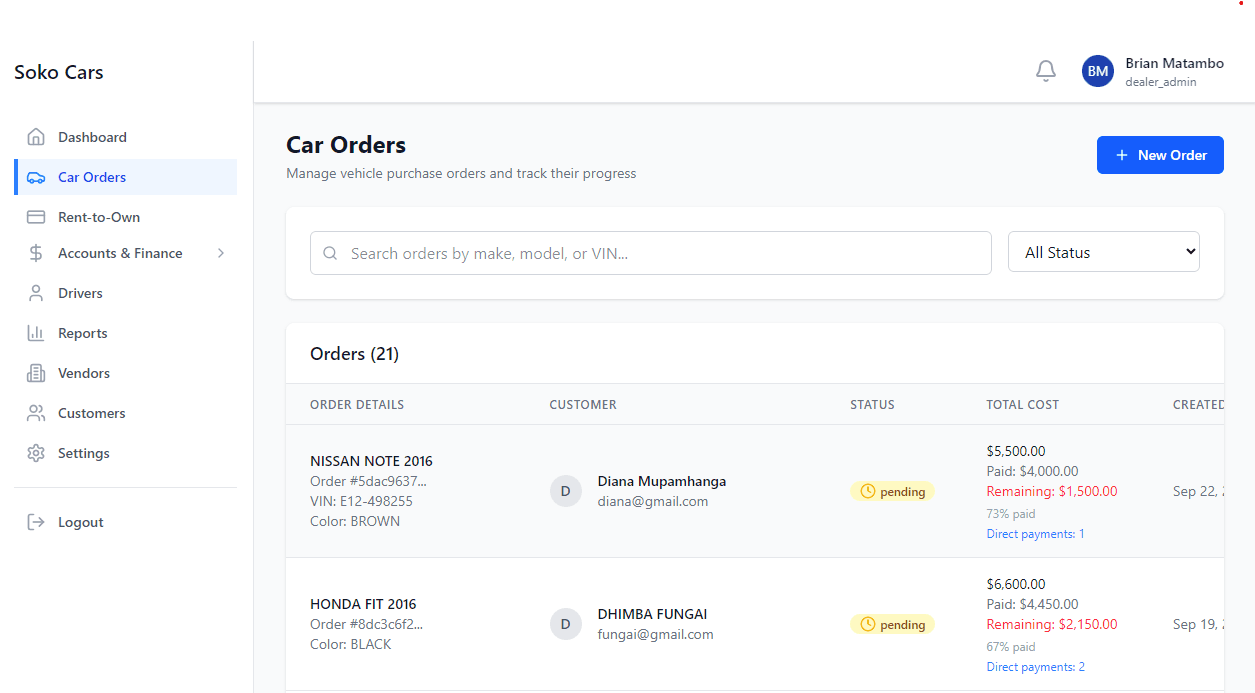Click the Rent-to-Own card icon
The width and height of the screenshot is (1255, 693).
(x=36, y=217)
